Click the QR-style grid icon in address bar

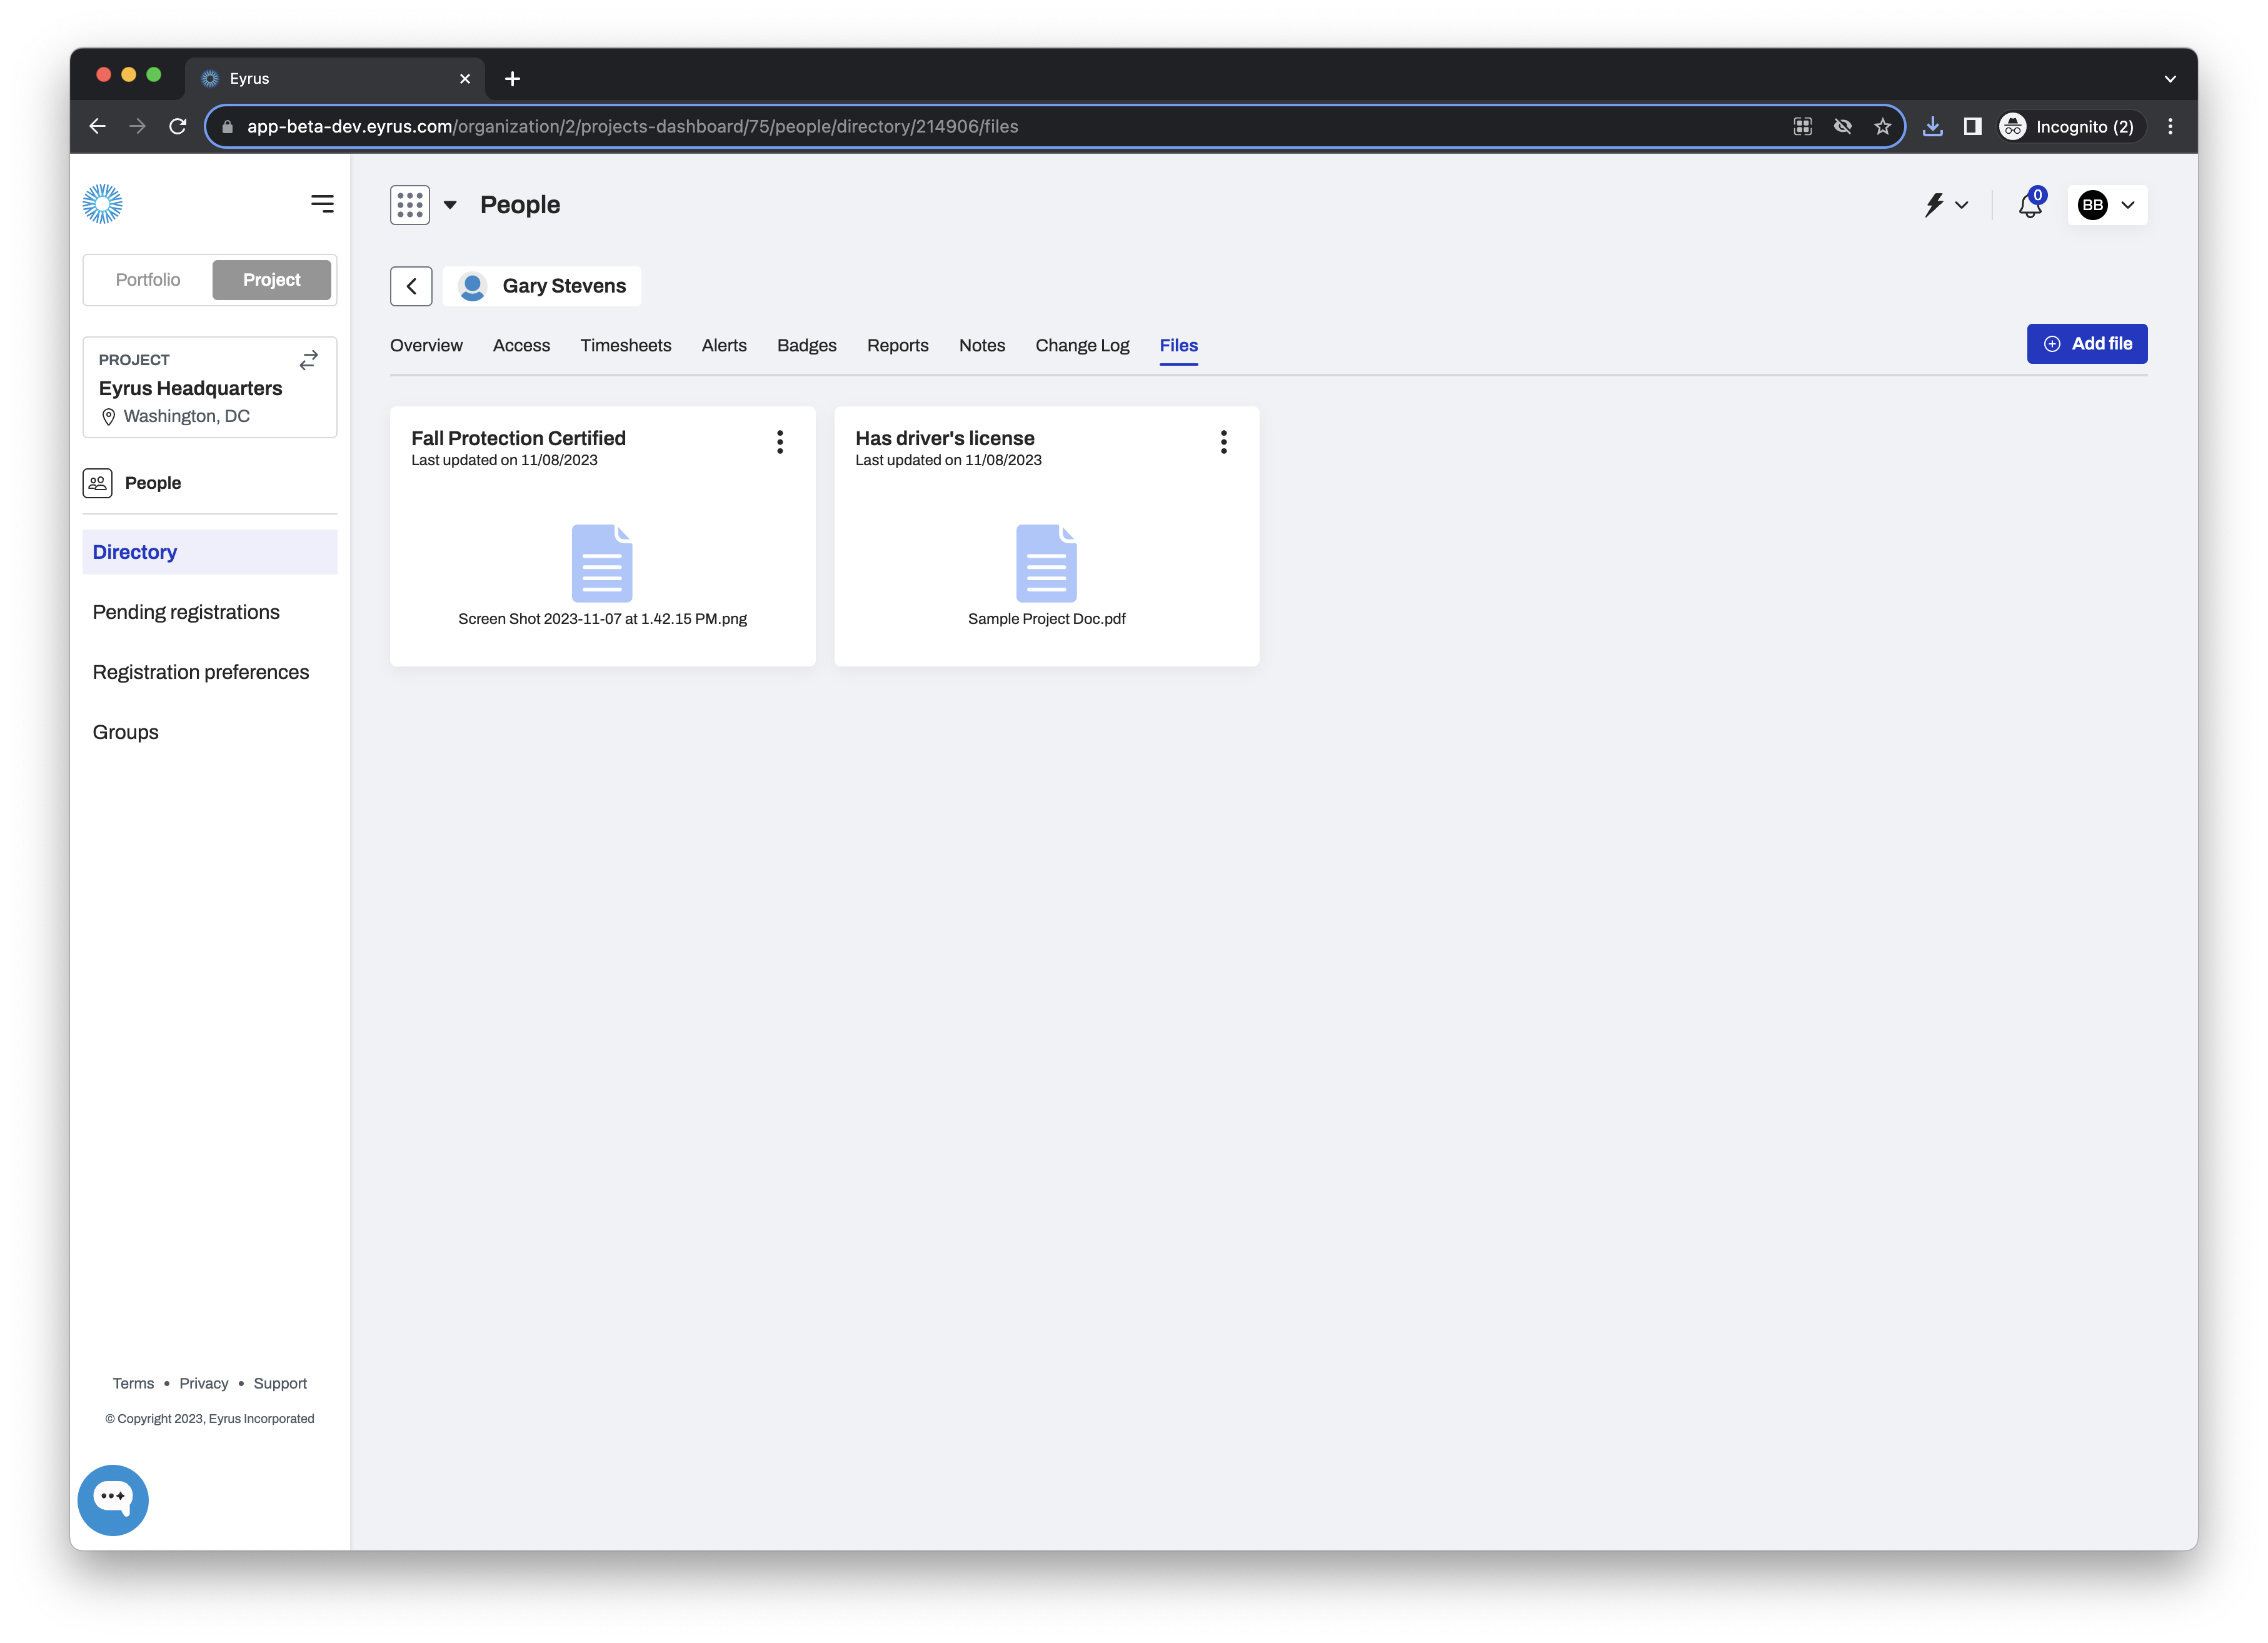(x=1803, y=127)
